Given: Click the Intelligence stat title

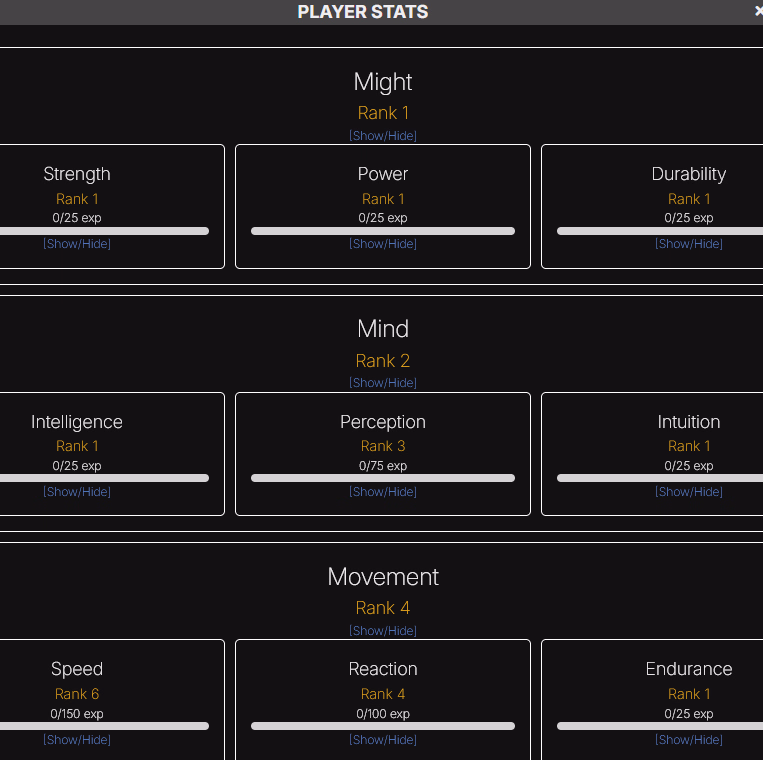Looking at the screenshot, I should (77, 422).
